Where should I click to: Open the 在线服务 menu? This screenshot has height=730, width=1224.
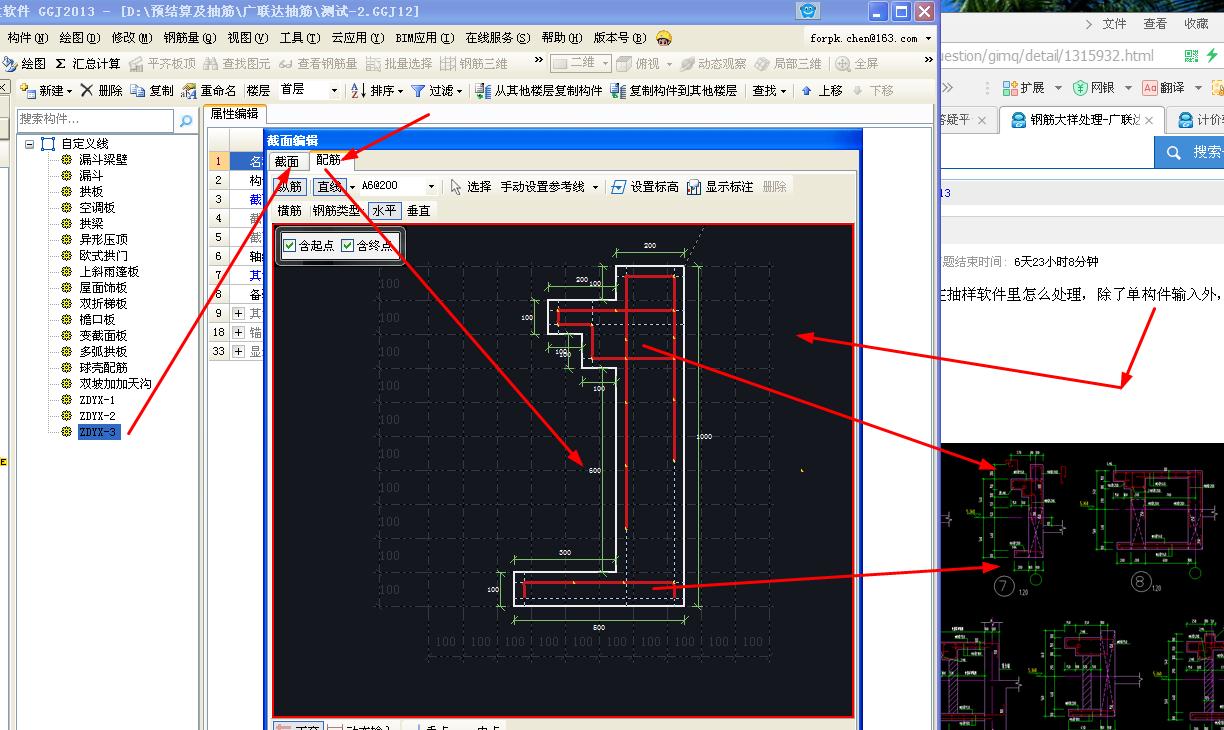point(497,38)
